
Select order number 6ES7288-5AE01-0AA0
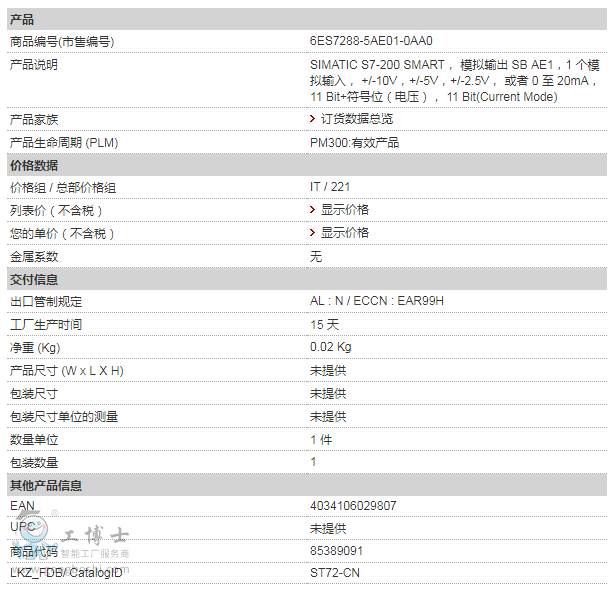(x=371, y=41)
